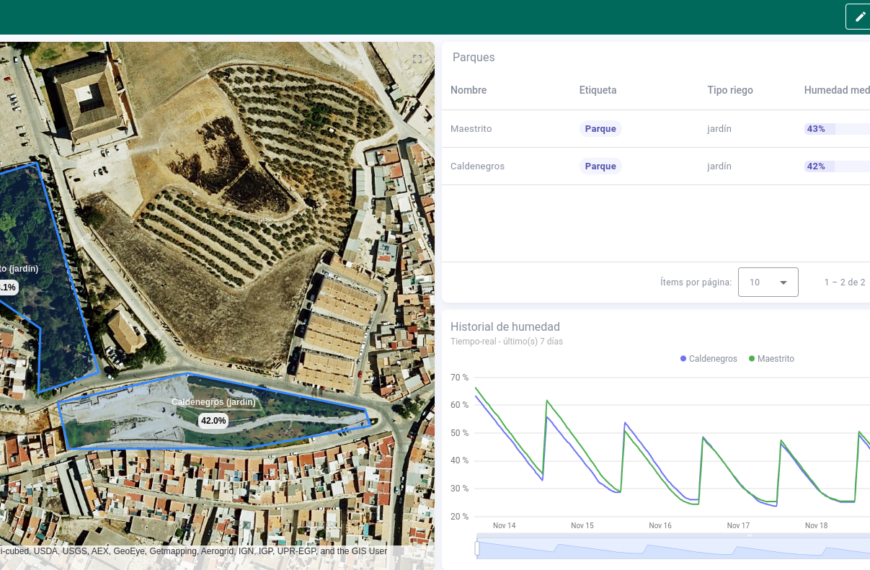Open the items per page dropdown
This screenshot has width=870, height=570.
pyautogui.click(x=767, y=282)
